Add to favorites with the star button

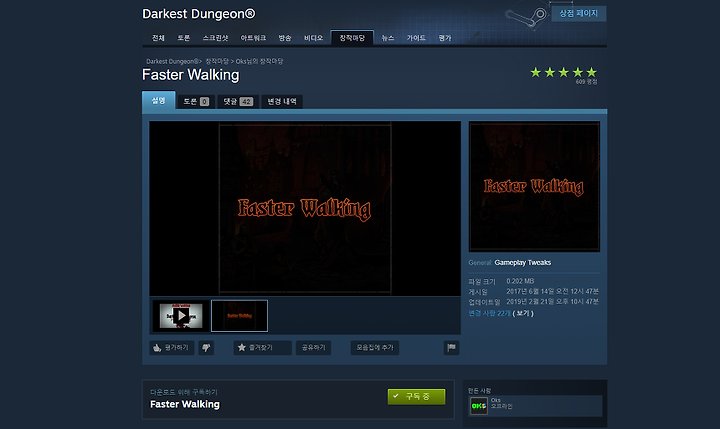(x=262, y=348)
